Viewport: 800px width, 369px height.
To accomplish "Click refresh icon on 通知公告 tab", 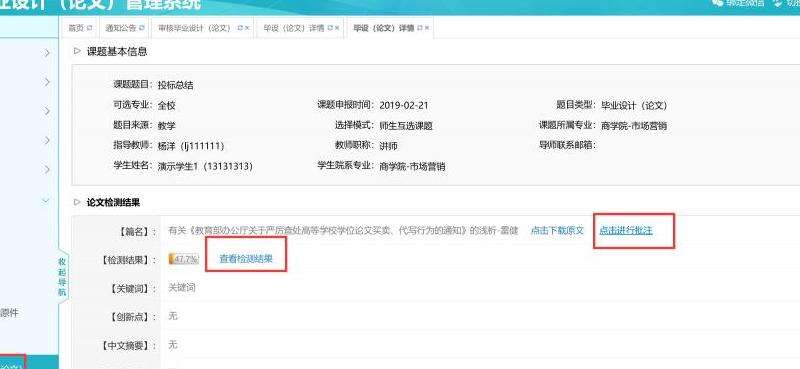I will (141, 28).
